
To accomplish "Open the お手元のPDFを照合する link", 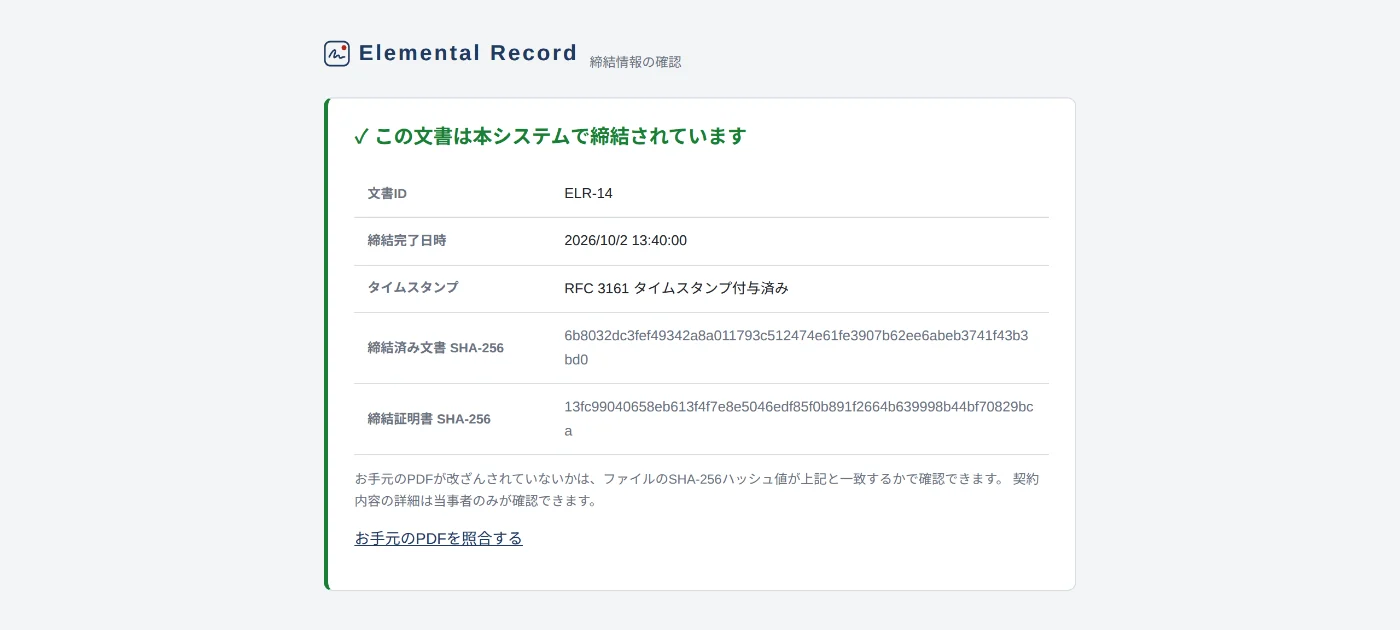I will point(438,538).
